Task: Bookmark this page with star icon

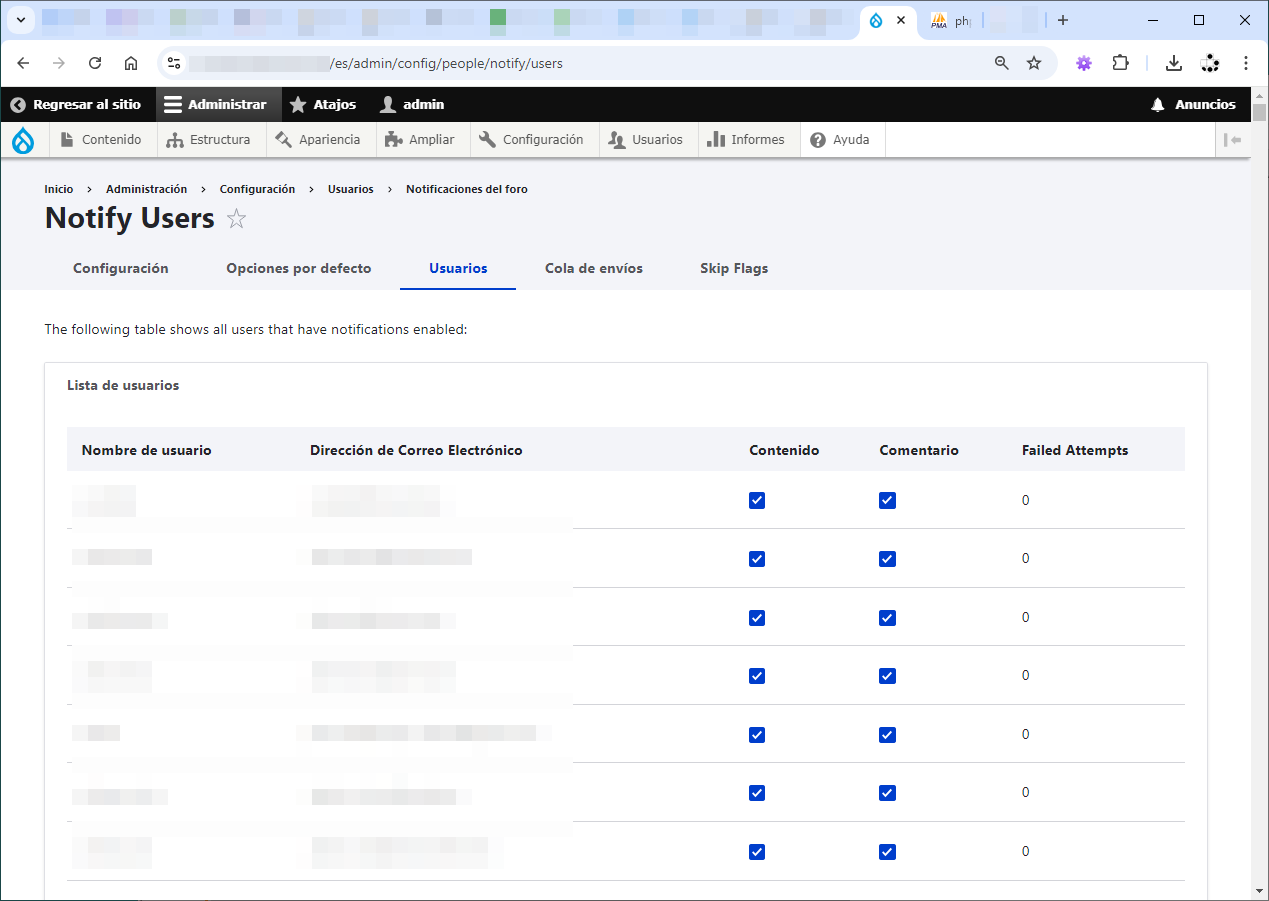Action: click(x=1034, y=63)
